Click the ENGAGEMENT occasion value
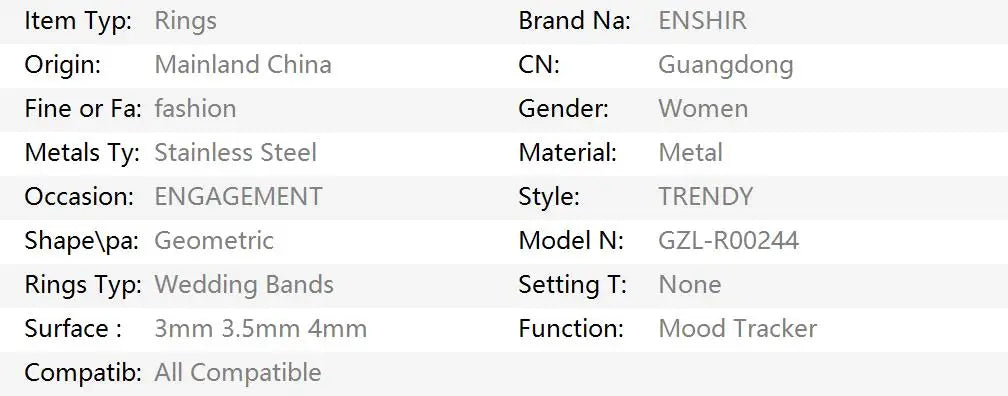 tap(238, 197)
